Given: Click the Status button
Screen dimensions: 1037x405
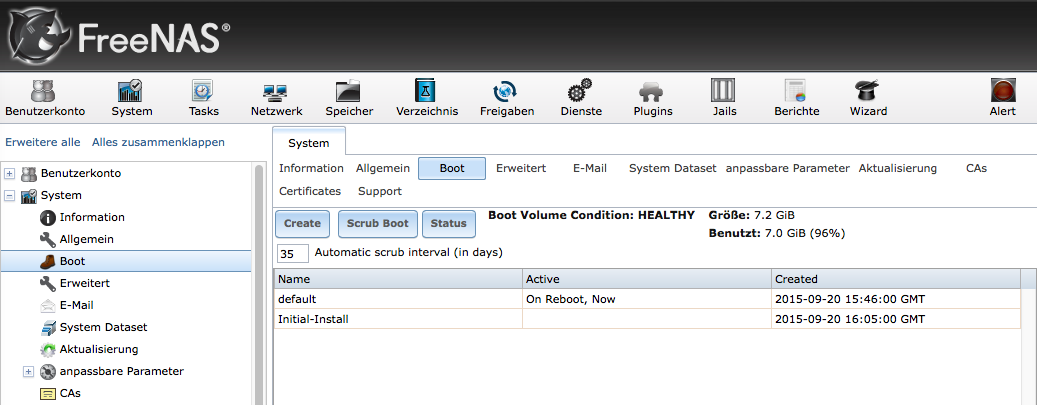Looking at the screenshot, I should tap(448, 224).
